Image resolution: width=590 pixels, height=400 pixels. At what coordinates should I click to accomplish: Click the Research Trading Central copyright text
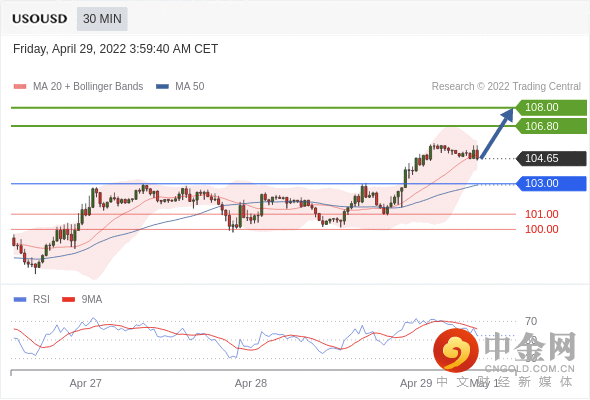click(506, 87)
